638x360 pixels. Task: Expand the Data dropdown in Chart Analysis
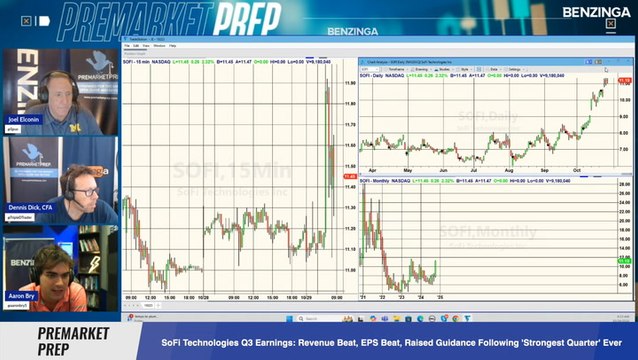[494, 69]
